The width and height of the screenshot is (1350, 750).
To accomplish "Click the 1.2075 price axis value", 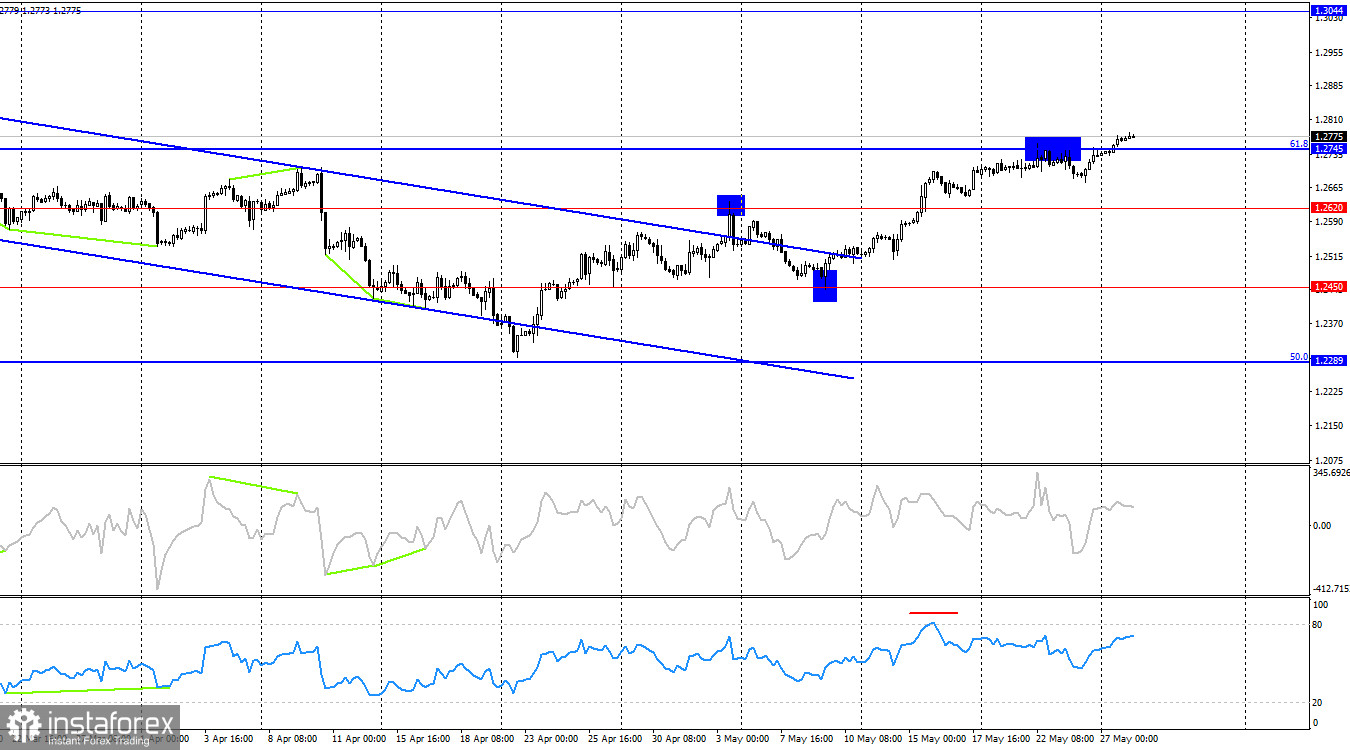I will tap(1328, 460).
